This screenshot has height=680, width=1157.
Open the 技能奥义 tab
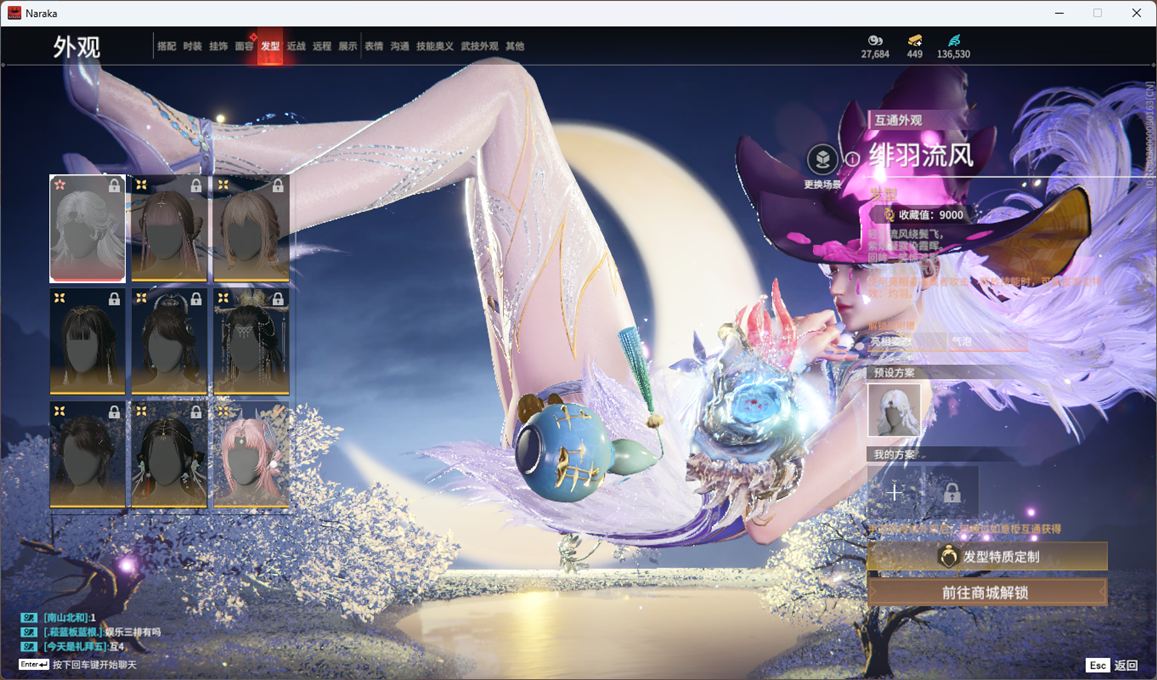coord(435,46)
